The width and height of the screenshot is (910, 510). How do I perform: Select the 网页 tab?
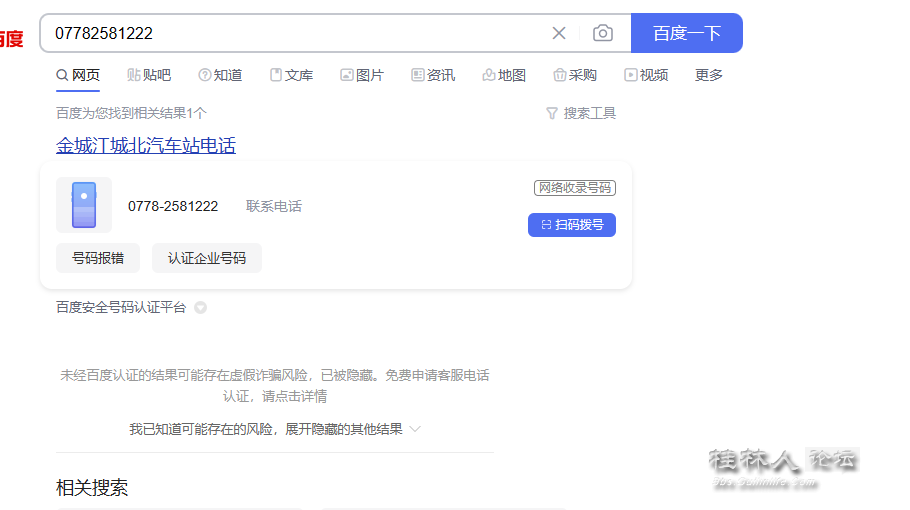(78, 75)
